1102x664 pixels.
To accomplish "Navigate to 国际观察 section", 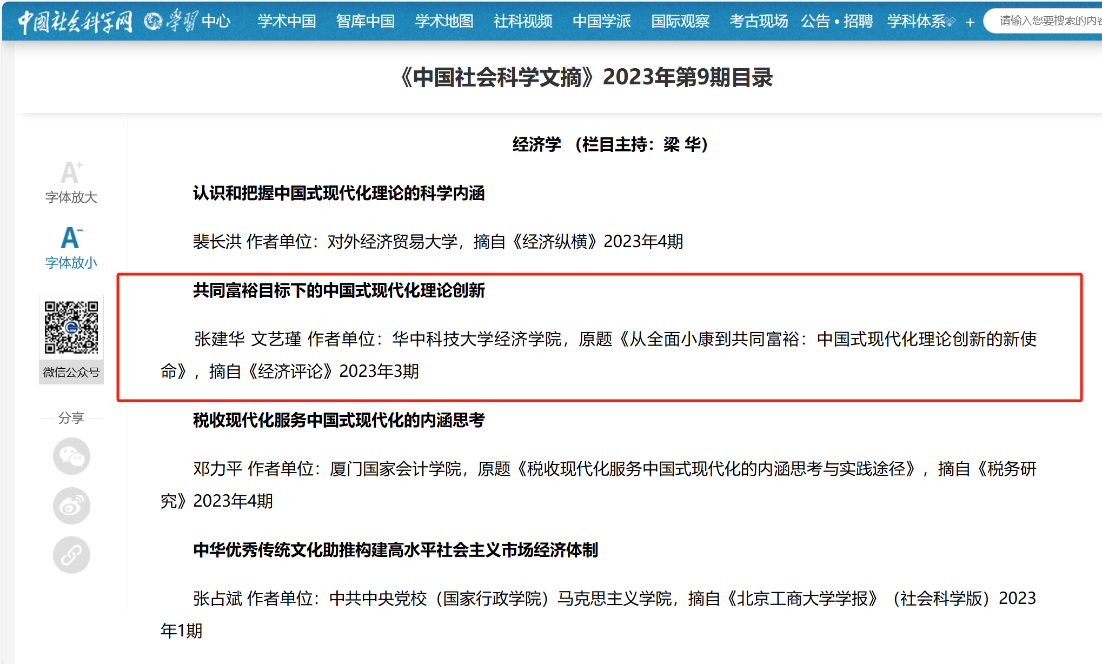I will tap(680, 21).
